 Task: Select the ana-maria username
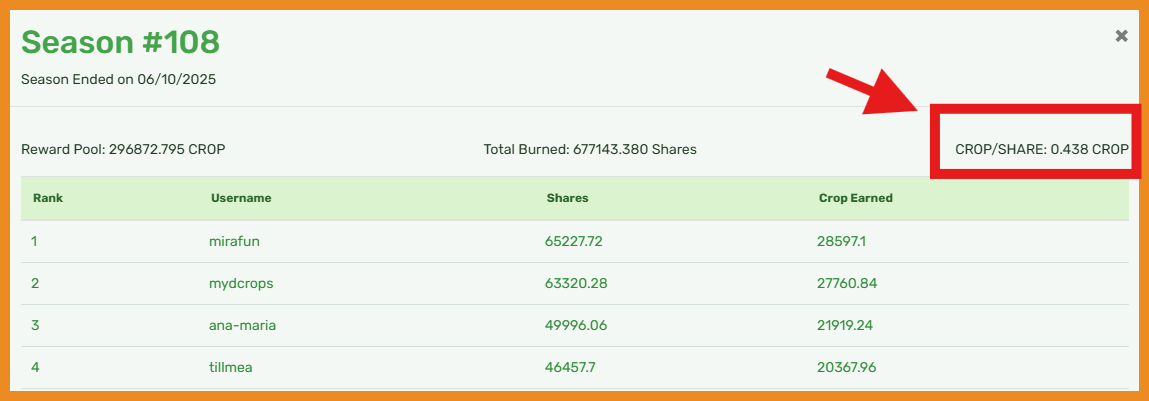242,325
